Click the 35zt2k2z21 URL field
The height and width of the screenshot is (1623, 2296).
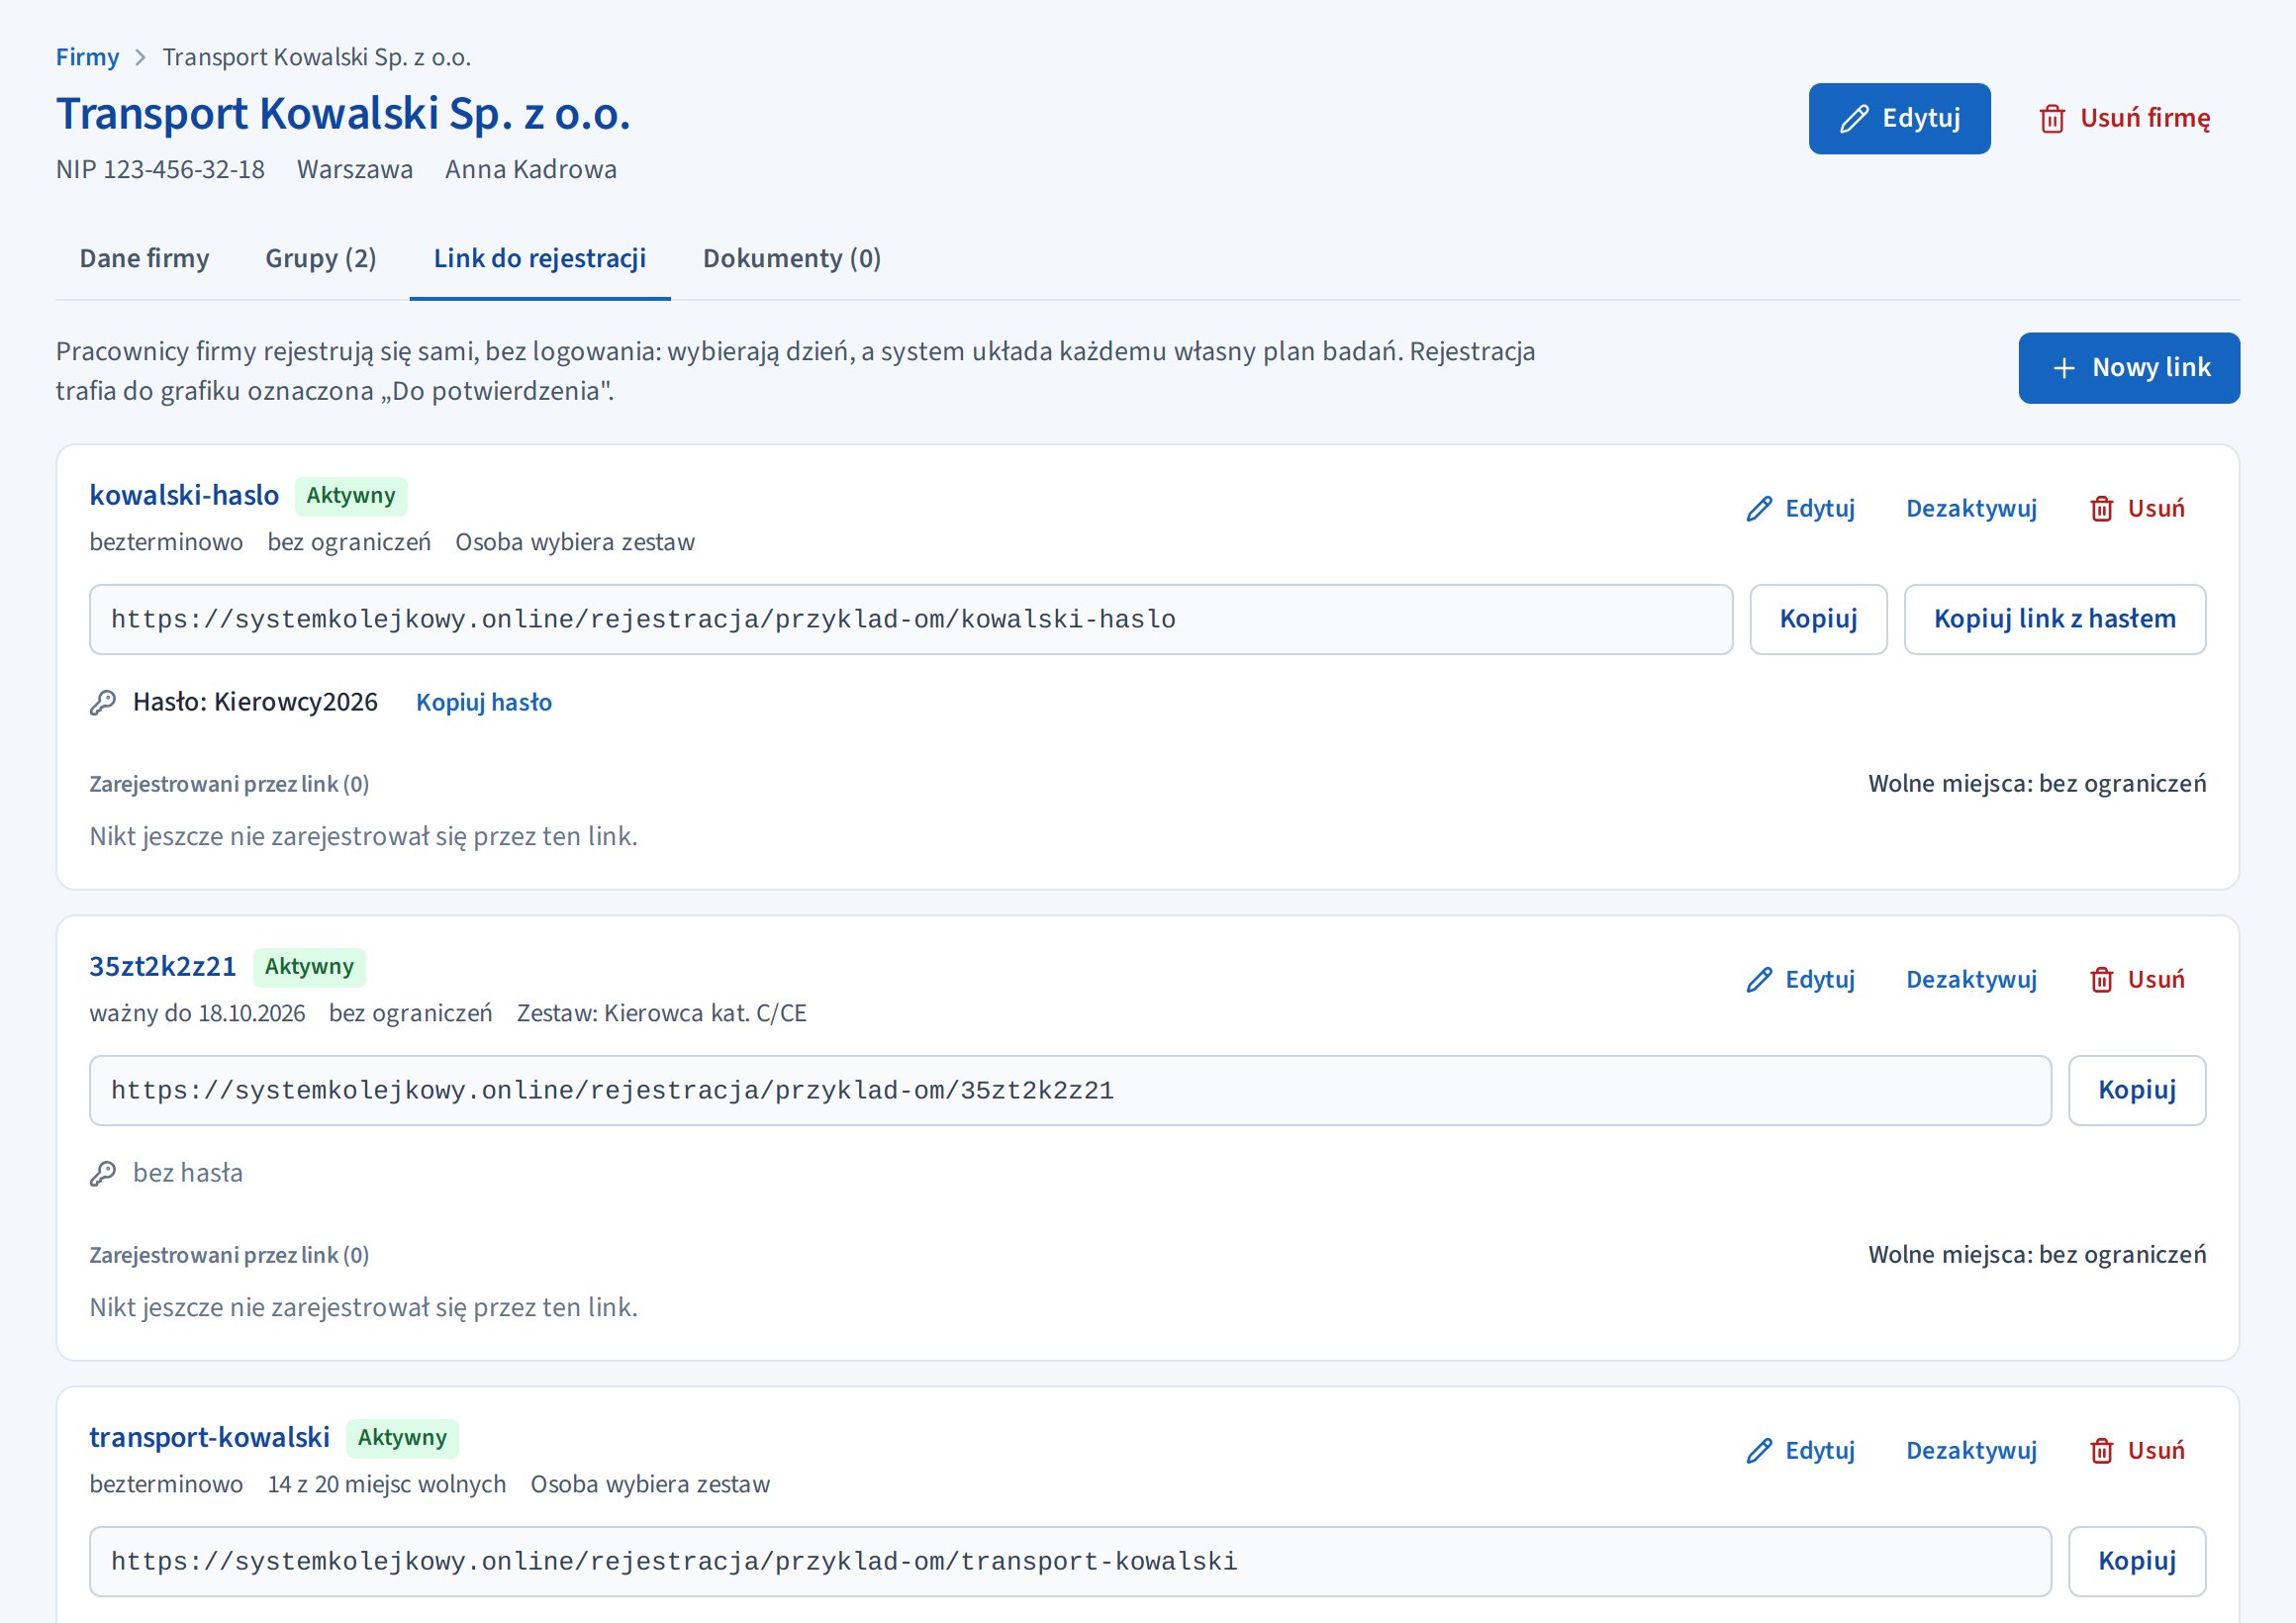coord(1070,1091)
